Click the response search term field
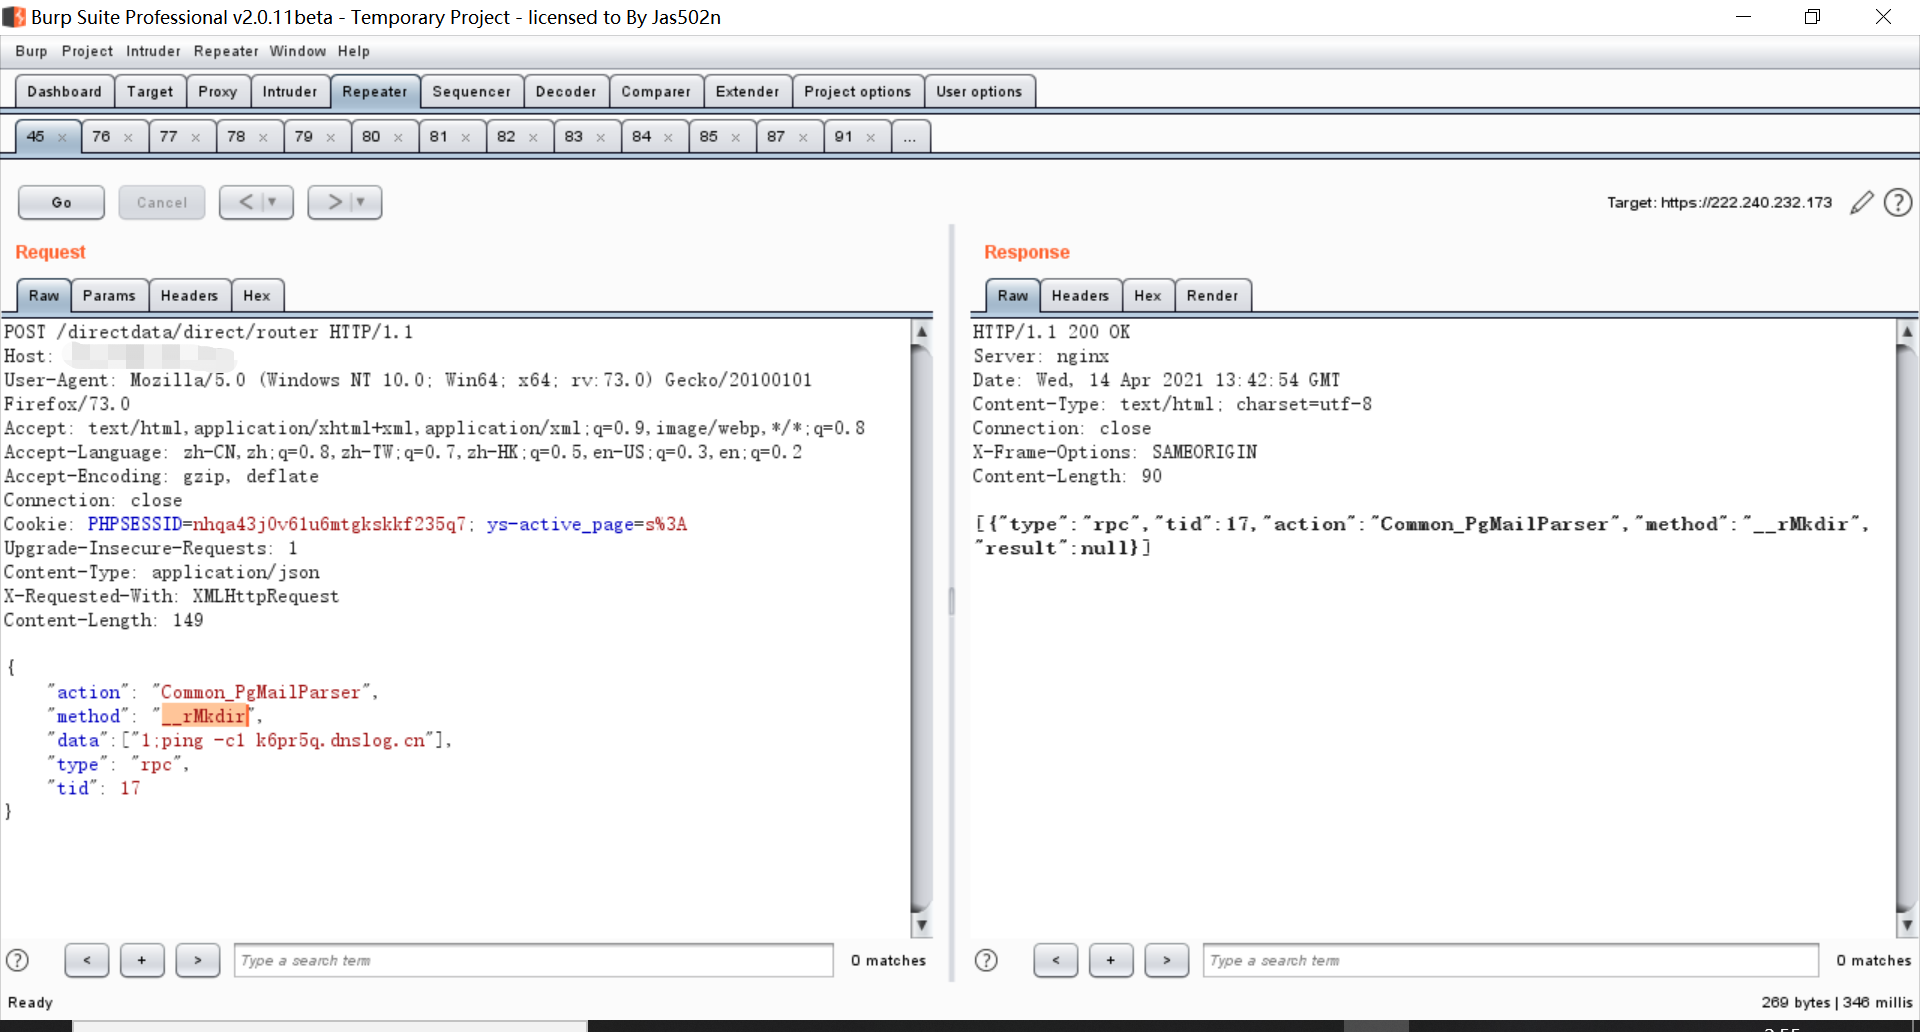 click(1510, 960)
